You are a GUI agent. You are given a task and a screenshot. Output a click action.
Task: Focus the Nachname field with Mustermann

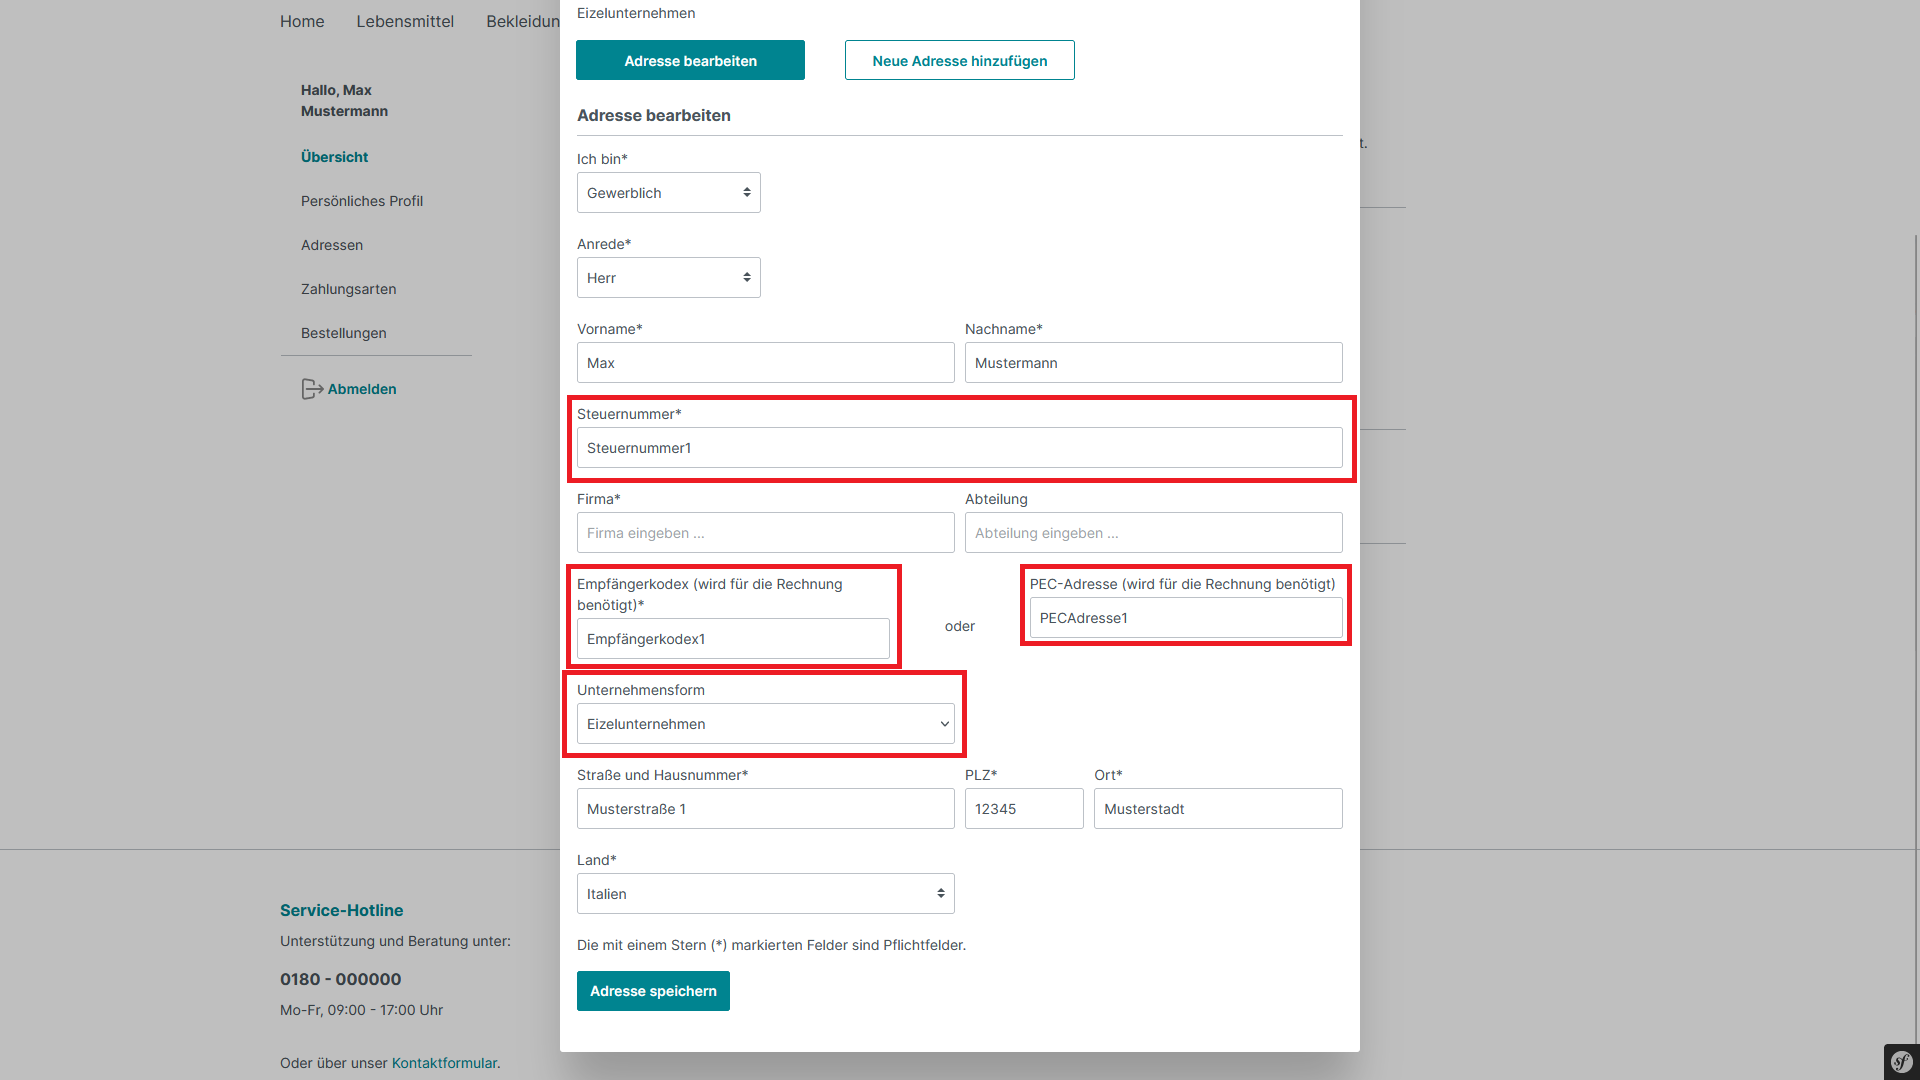1153,363
